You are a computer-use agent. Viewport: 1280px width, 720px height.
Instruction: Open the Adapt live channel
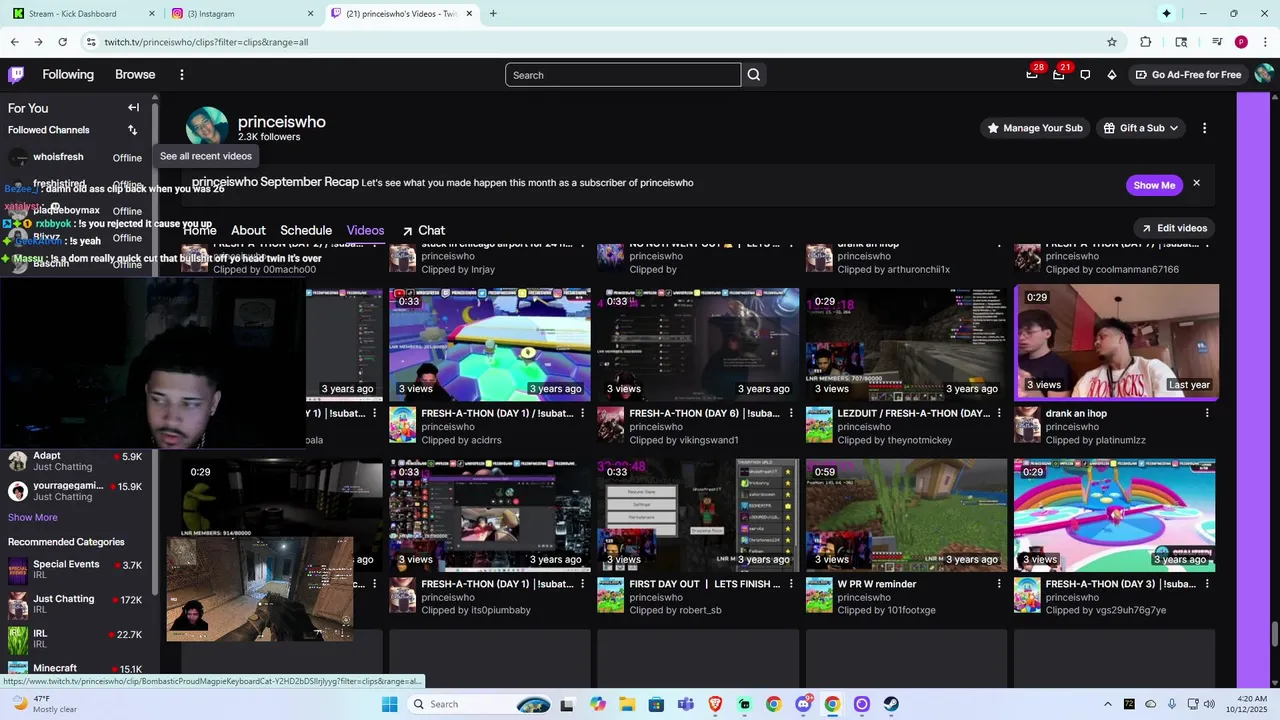(x=76, y=461)
